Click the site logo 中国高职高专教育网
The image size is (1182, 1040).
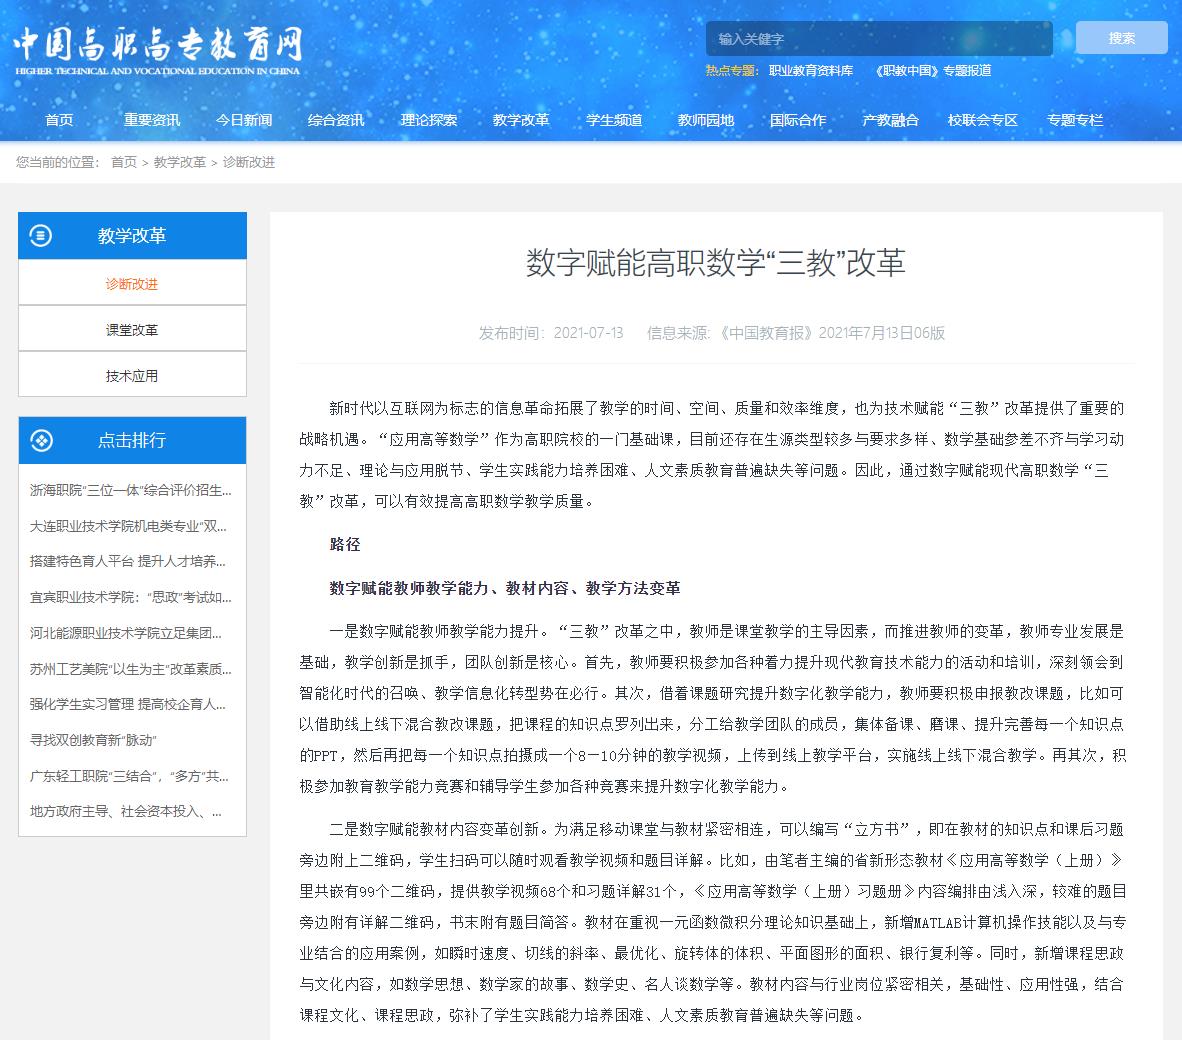pos(157,48)
